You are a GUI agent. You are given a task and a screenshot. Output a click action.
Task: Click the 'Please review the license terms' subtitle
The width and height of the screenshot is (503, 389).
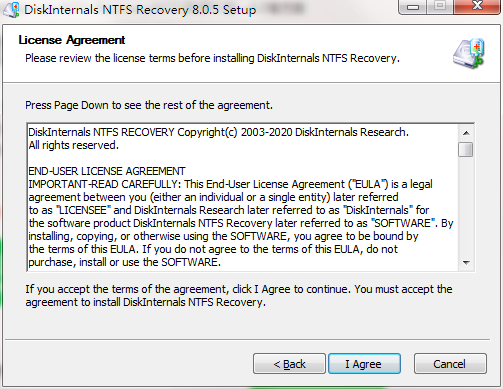(212, 58)
